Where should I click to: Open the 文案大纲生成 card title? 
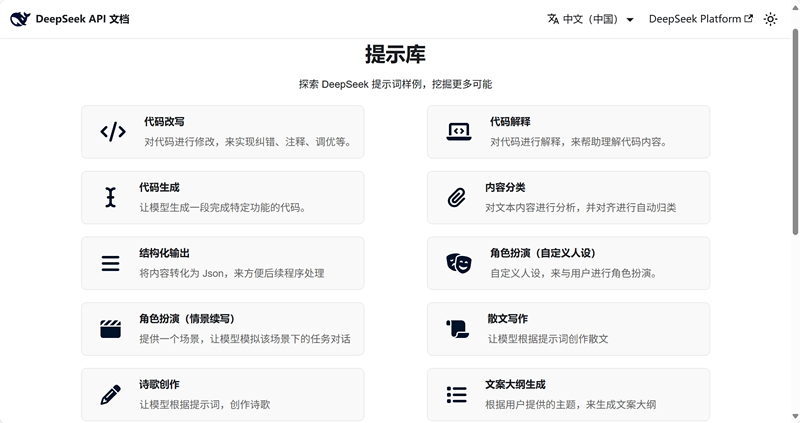(x=515, y=385)
